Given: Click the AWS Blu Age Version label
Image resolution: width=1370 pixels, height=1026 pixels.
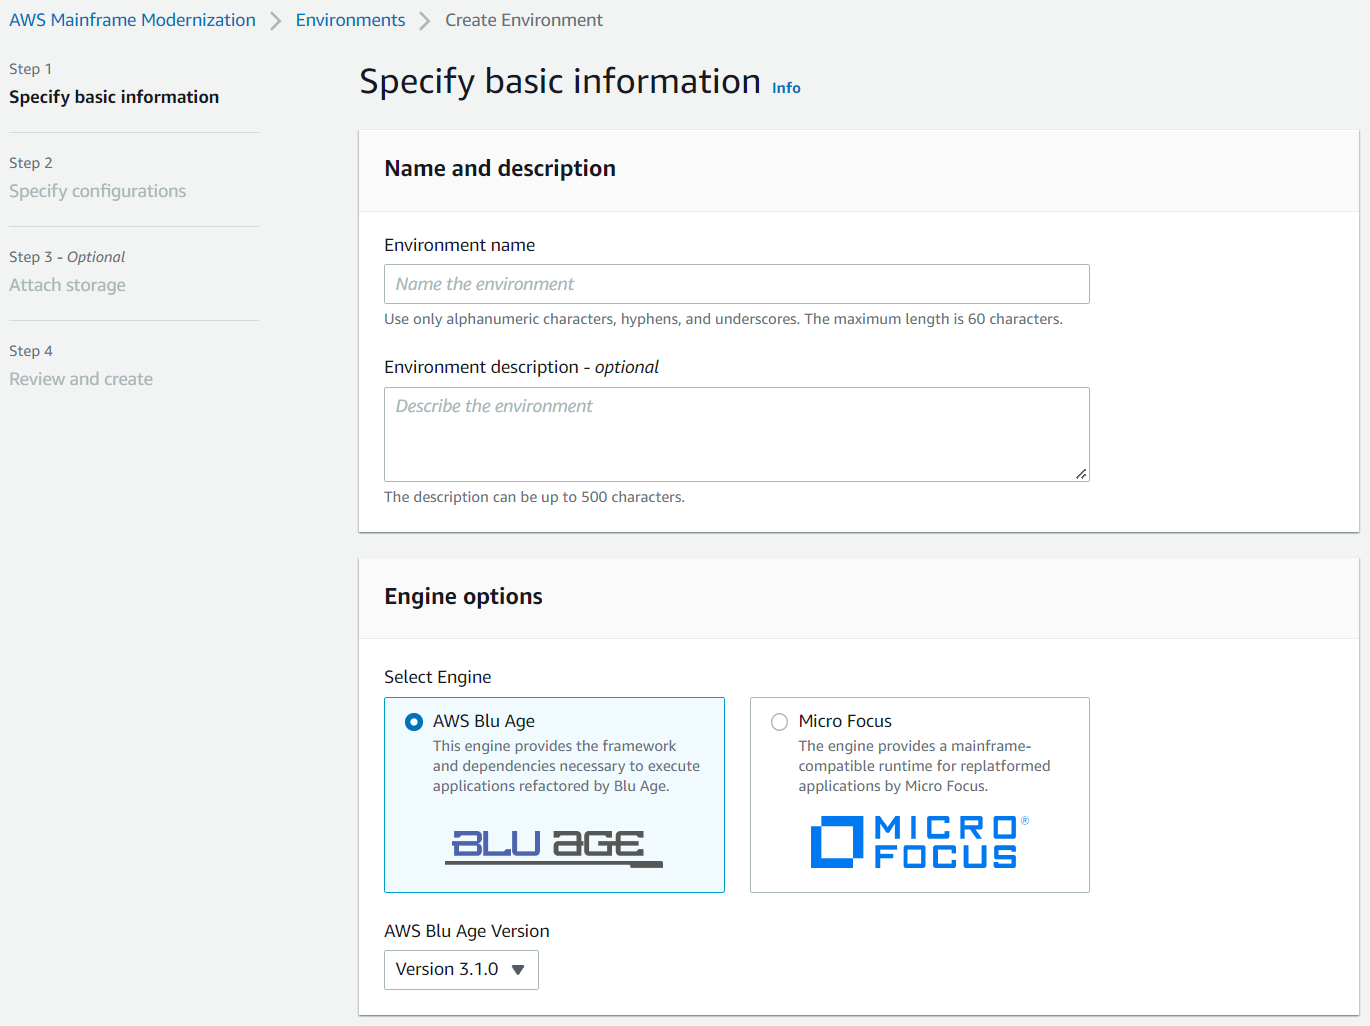Looking at the screenshot, I should (466, 931).
